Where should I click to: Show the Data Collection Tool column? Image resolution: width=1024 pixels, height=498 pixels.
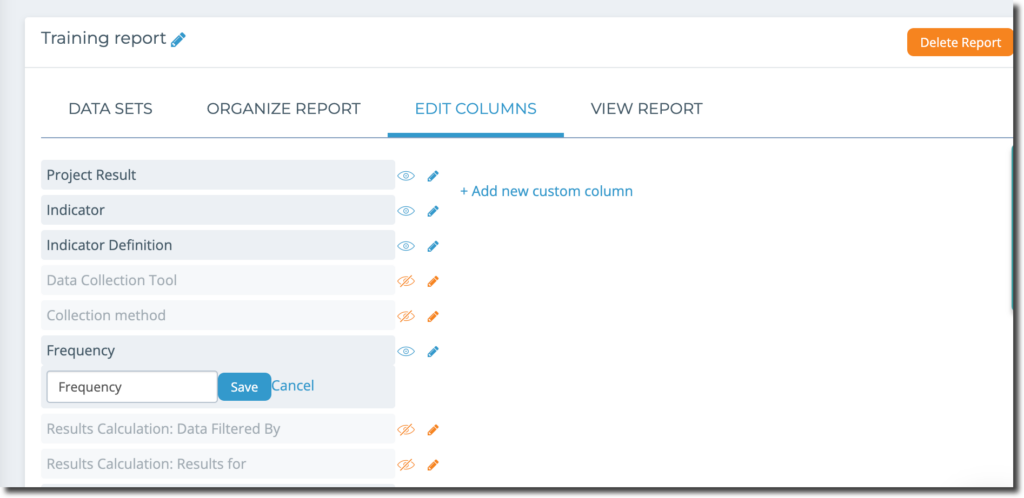pyautogui.click(x=406, y=281)
